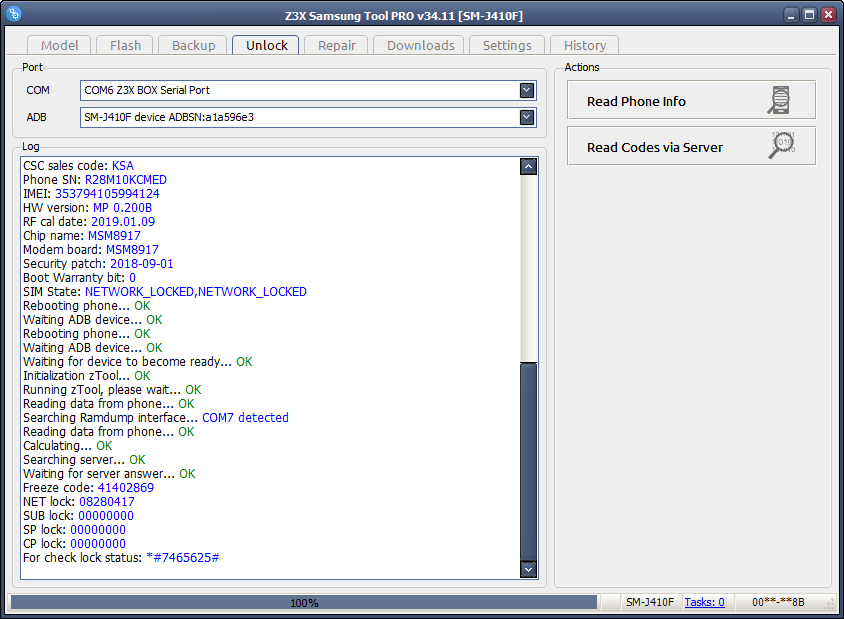Click the Chip name MSM8917 value
Screen dimensions: 844x619
point(114,236)
